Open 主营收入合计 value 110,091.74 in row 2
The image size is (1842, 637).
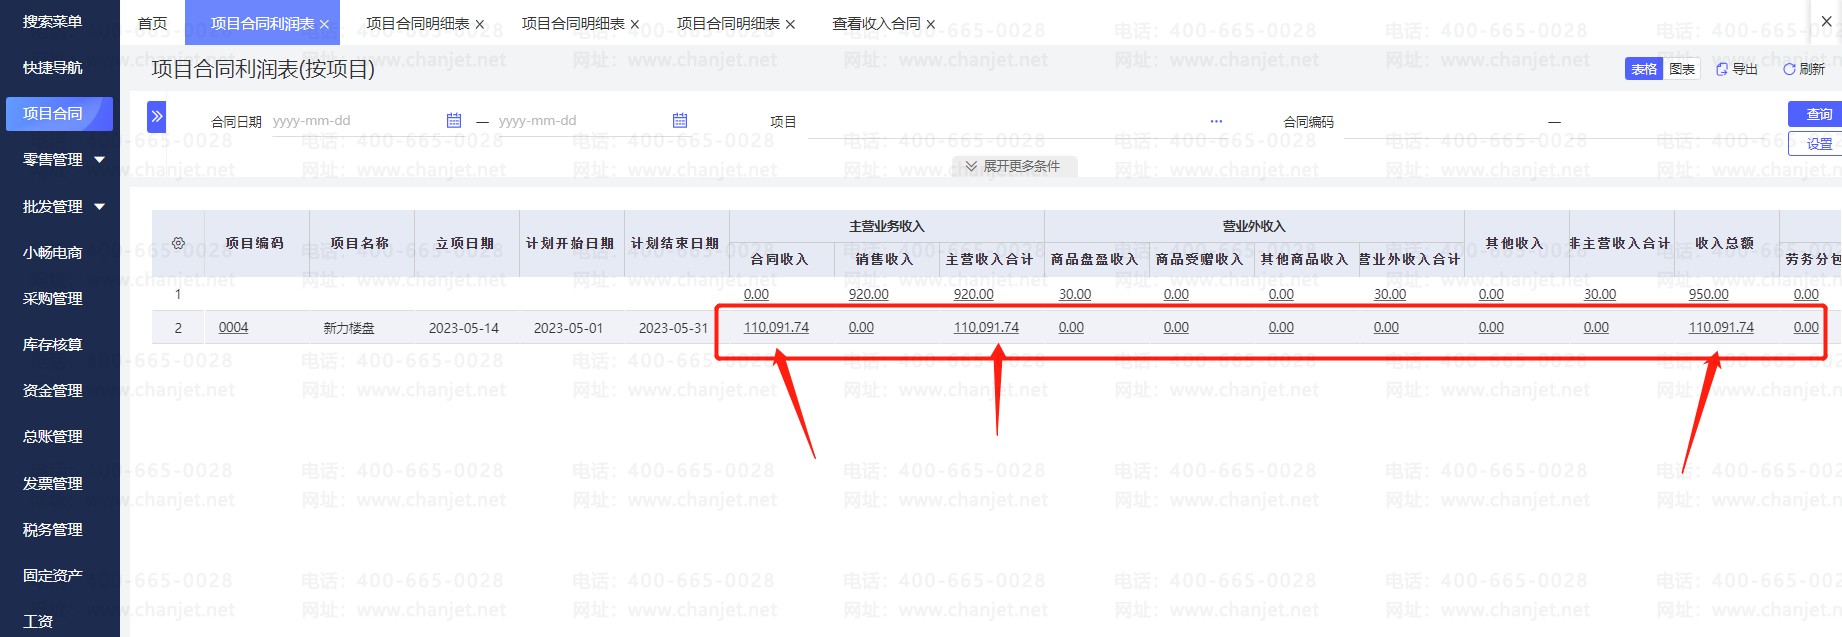click(x=986, y=327)
